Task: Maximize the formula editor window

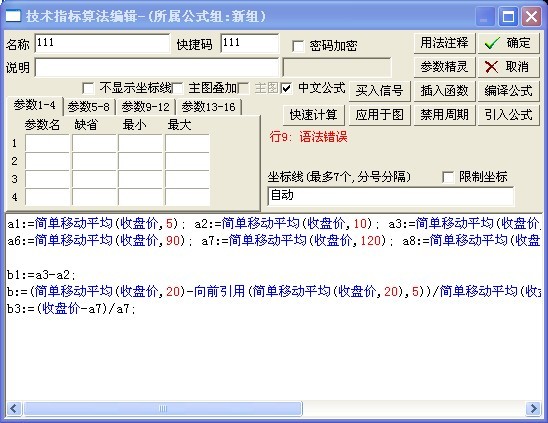Action: point(508,16)
